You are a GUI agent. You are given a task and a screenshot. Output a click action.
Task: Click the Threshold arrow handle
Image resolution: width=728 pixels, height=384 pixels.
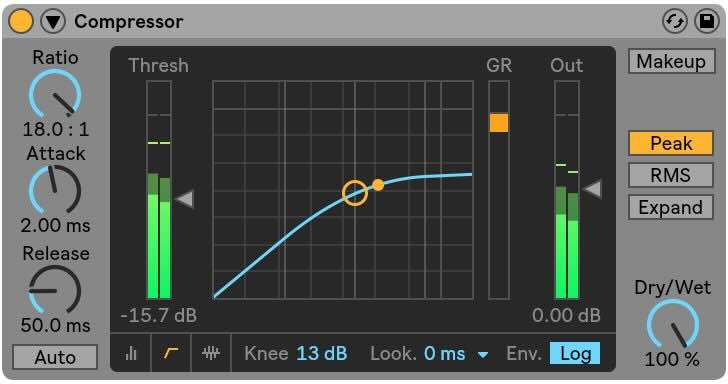[185, 199]
